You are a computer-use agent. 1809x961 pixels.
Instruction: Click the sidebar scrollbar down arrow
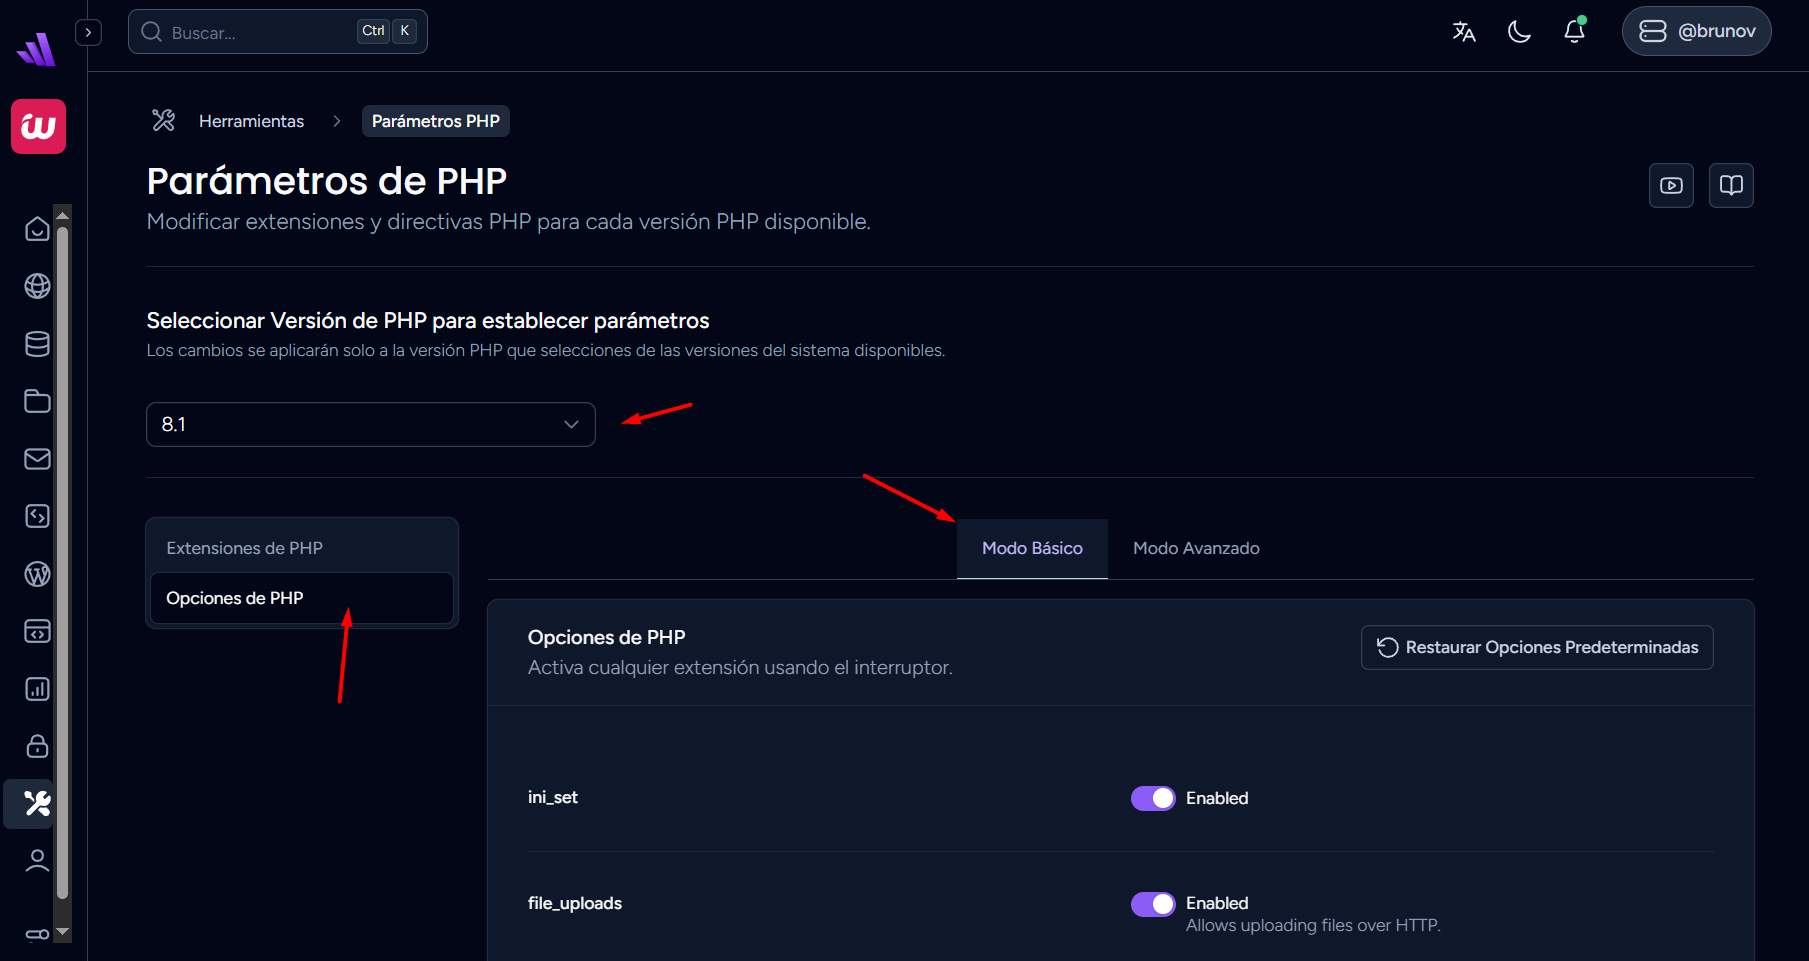[x=63, y=931]
